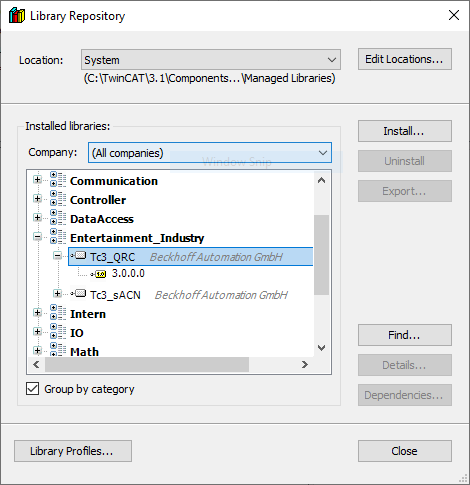Expand the Tc3_sACN library node
Viewport: 470px width, 485px height.
click(57, 294)
